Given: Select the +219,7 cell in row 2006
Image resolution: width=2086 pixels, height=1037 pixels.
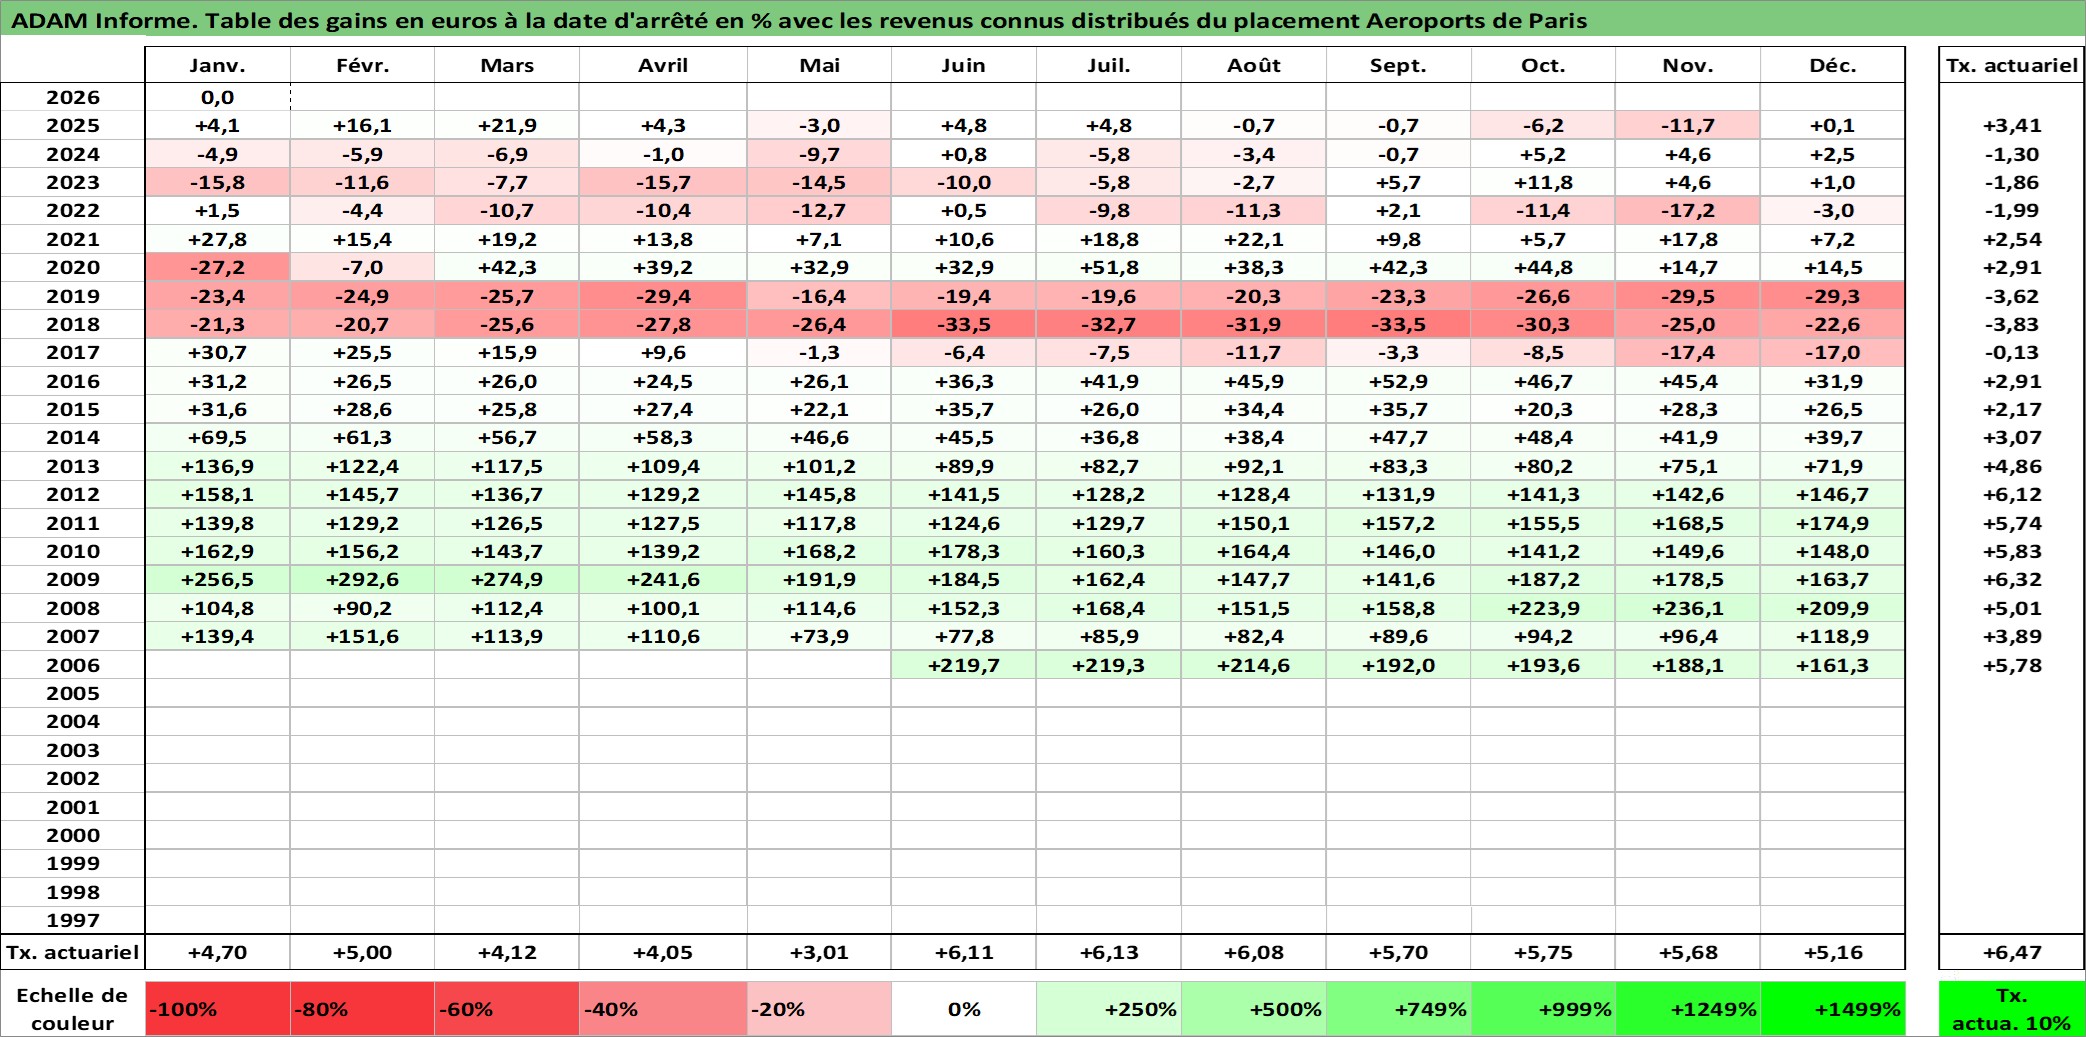Looking at the screenshot, I should click(x=963, y=665).
